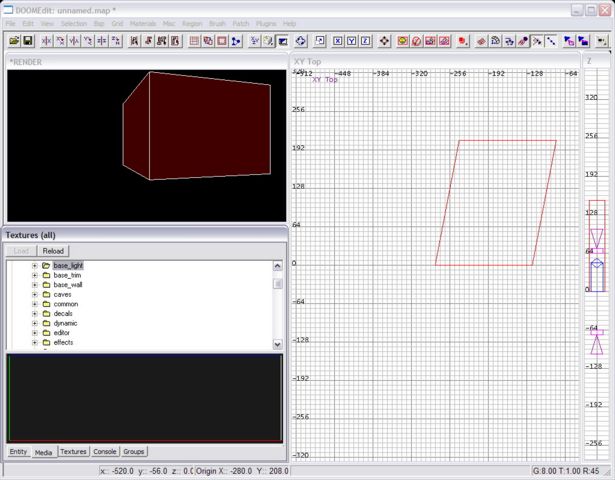Select the caves folder label
Screen dimensions: 615x480
pyautogui.click(x=62, y=295)
